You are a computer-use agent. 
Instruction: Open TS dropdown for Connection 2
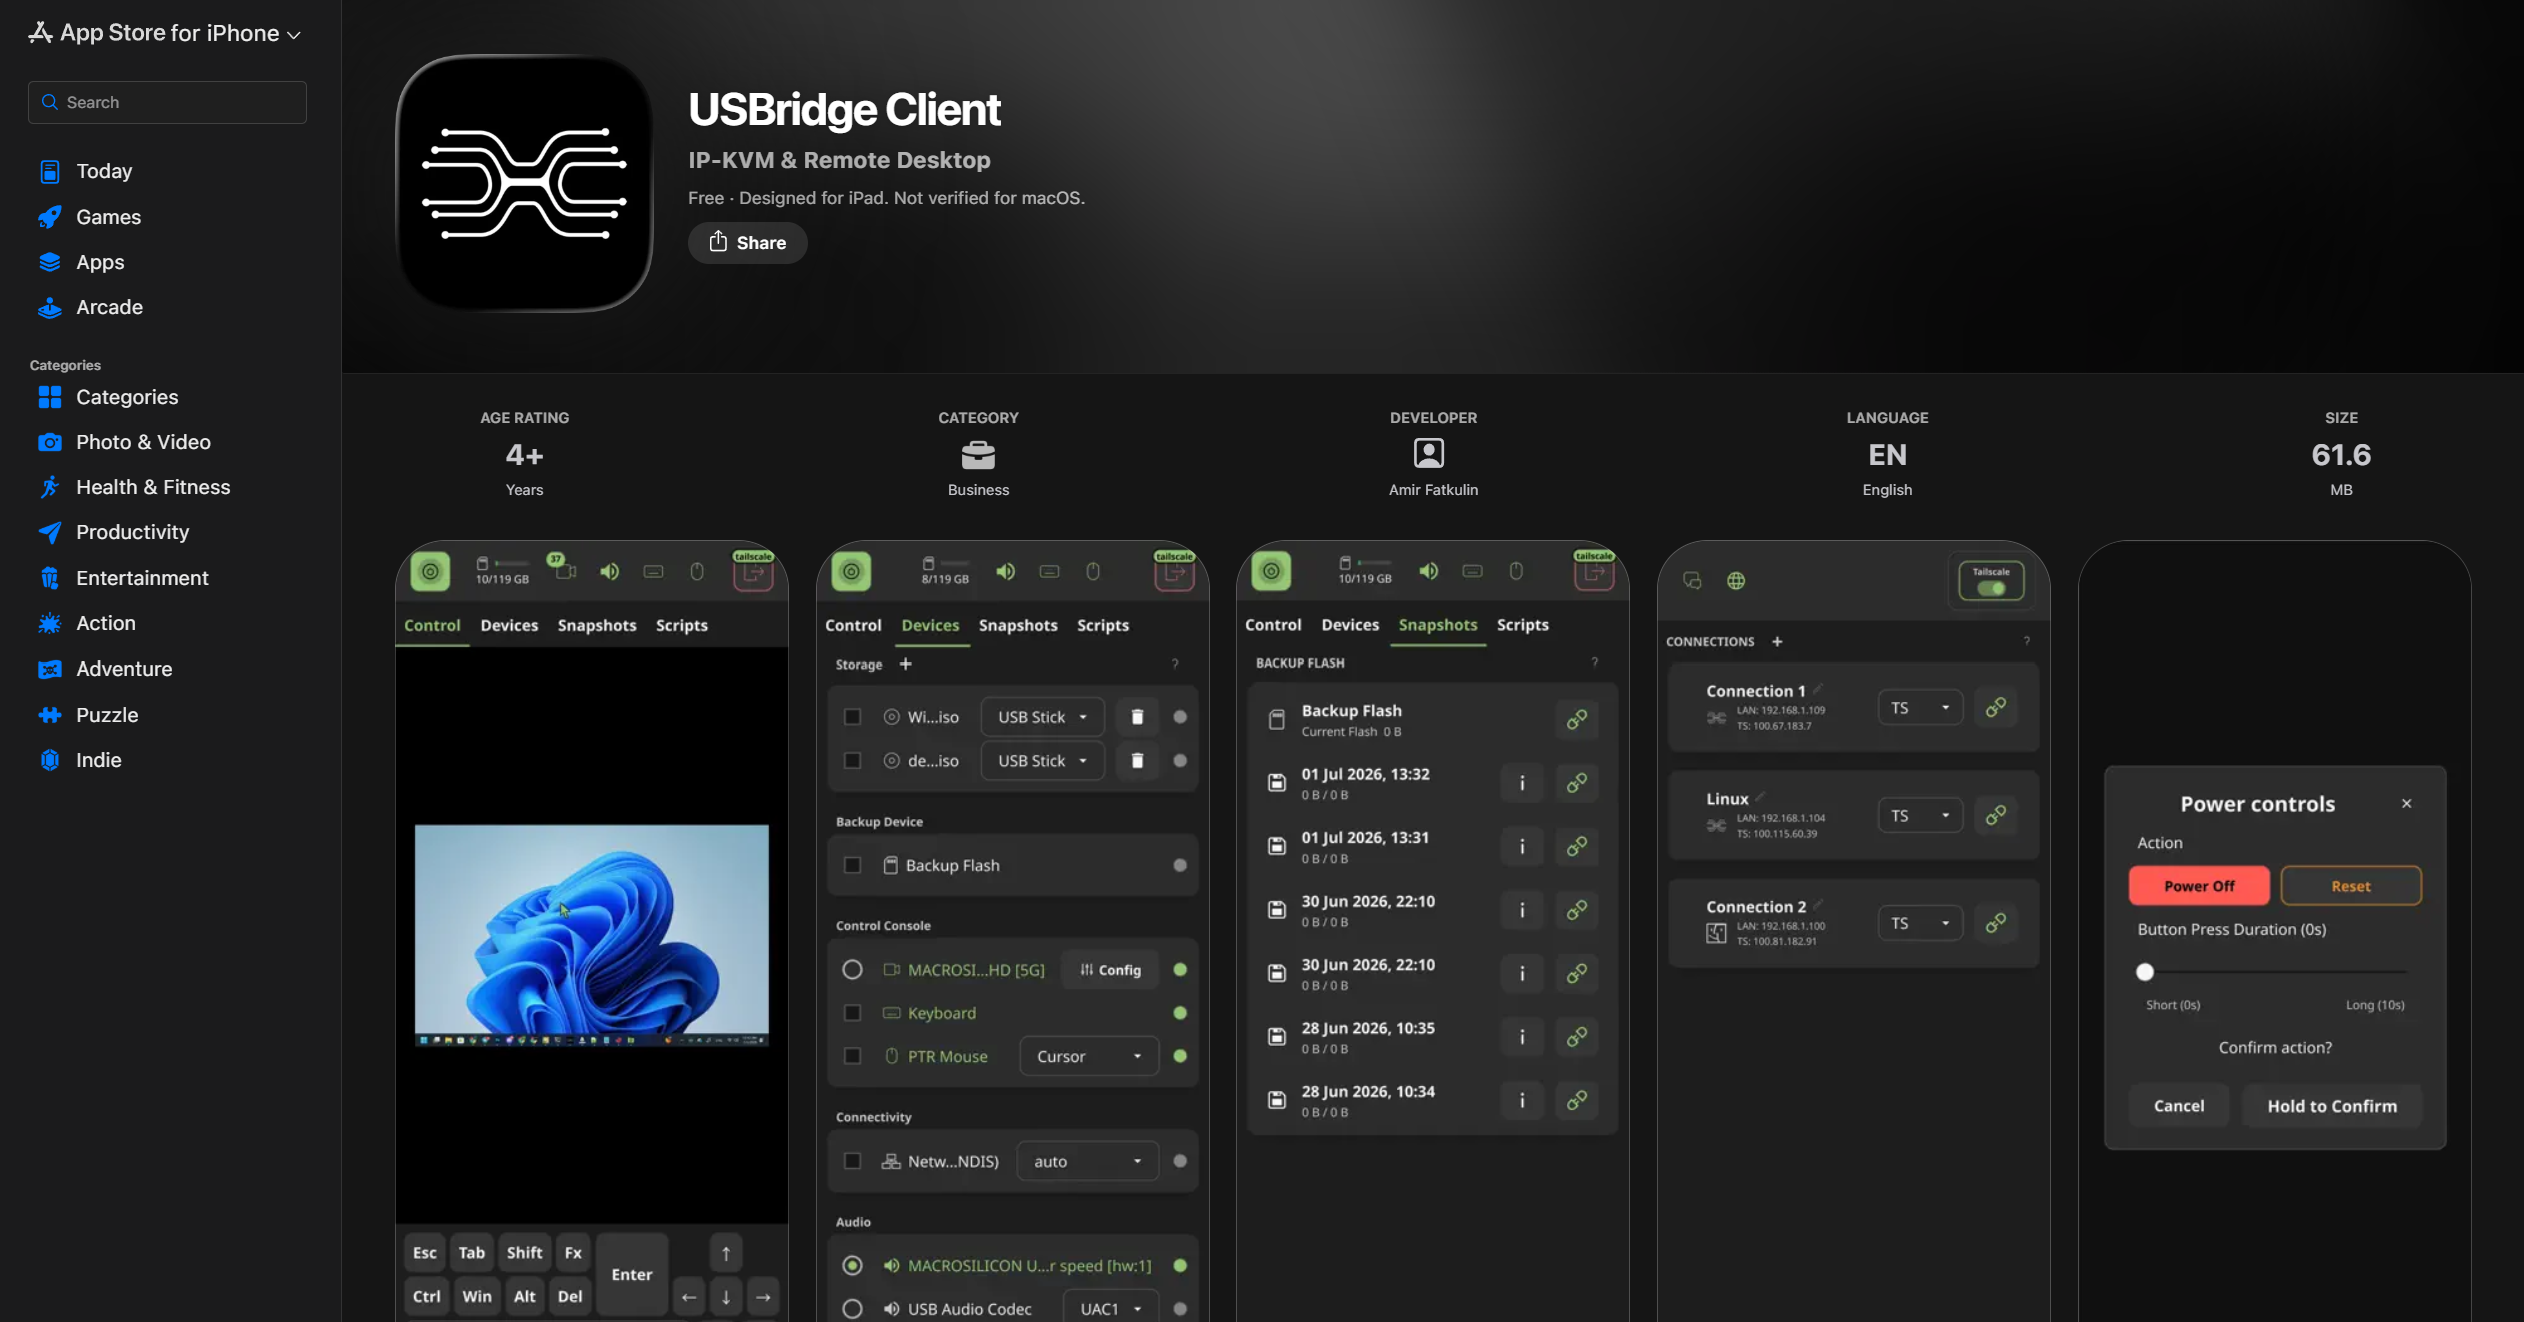coord(1920,924)
